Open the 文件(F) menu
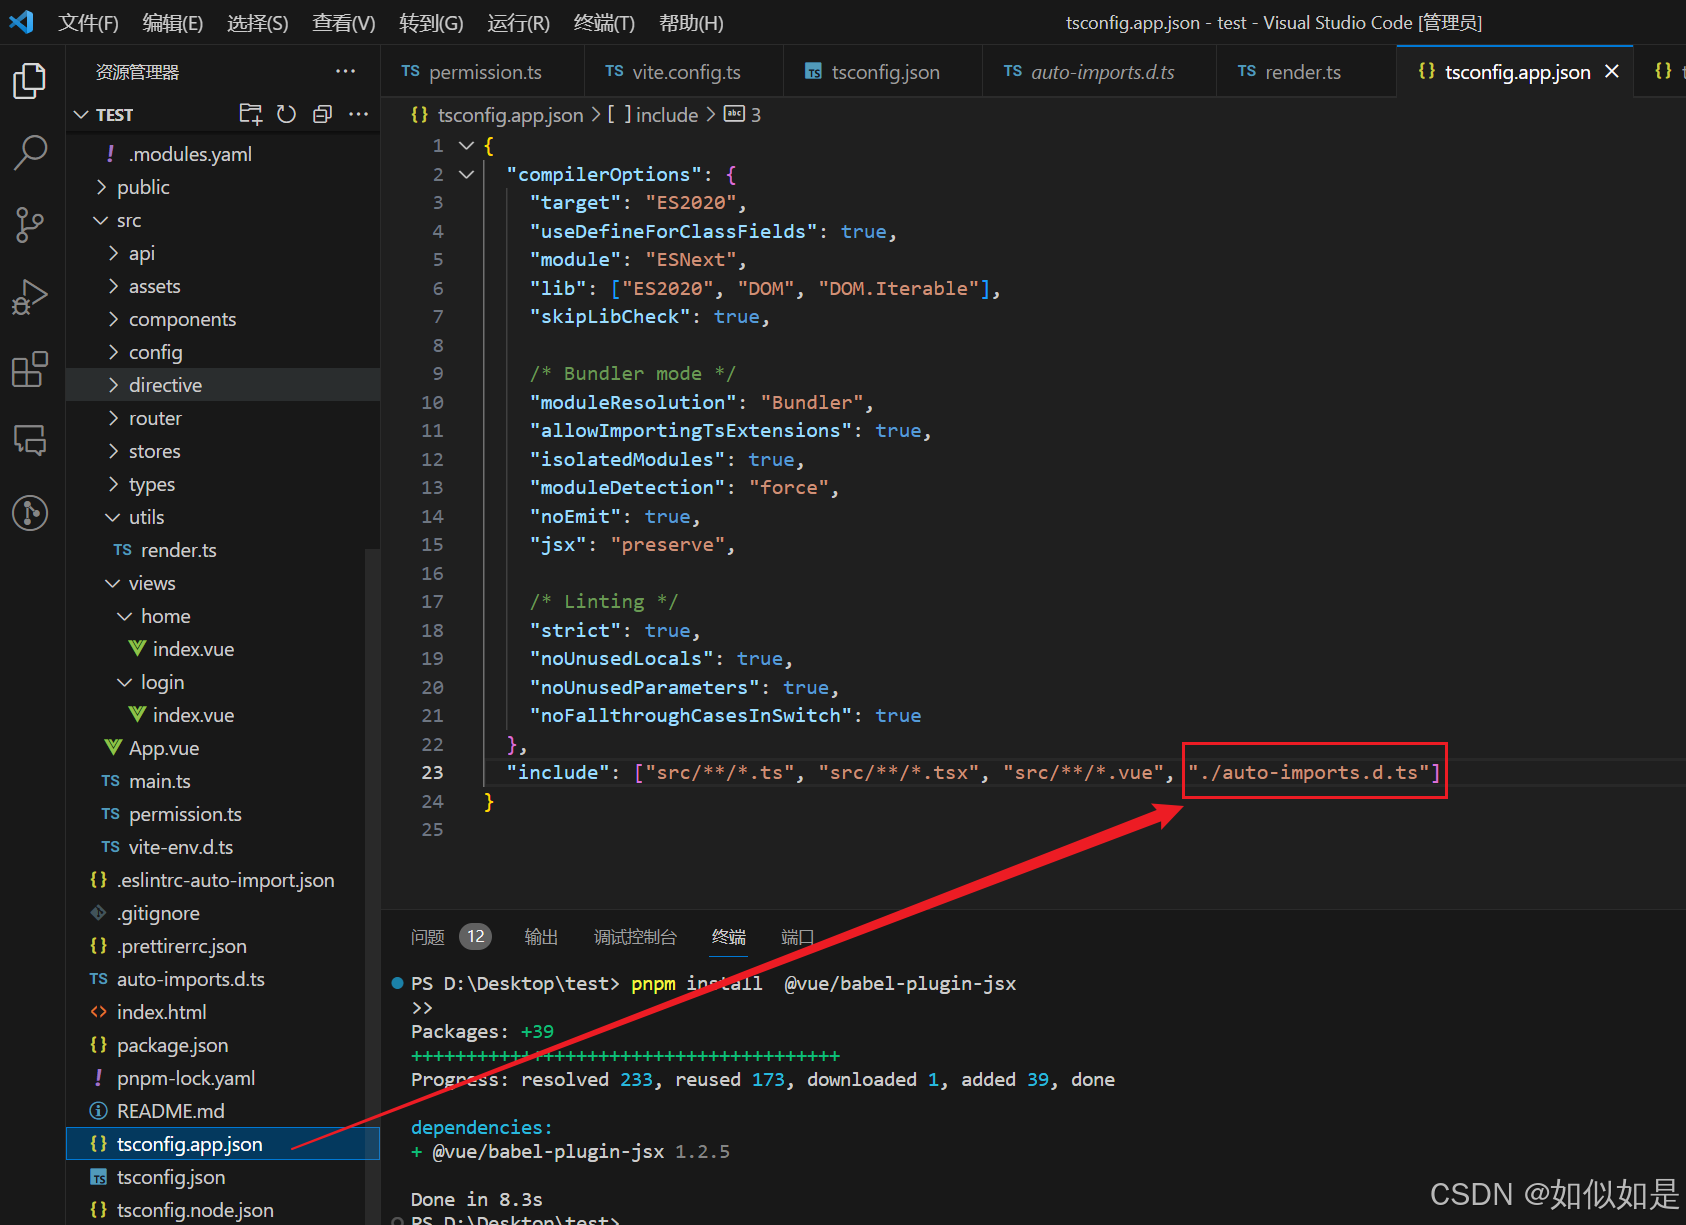The image size is (1686, 1225). 88,23
